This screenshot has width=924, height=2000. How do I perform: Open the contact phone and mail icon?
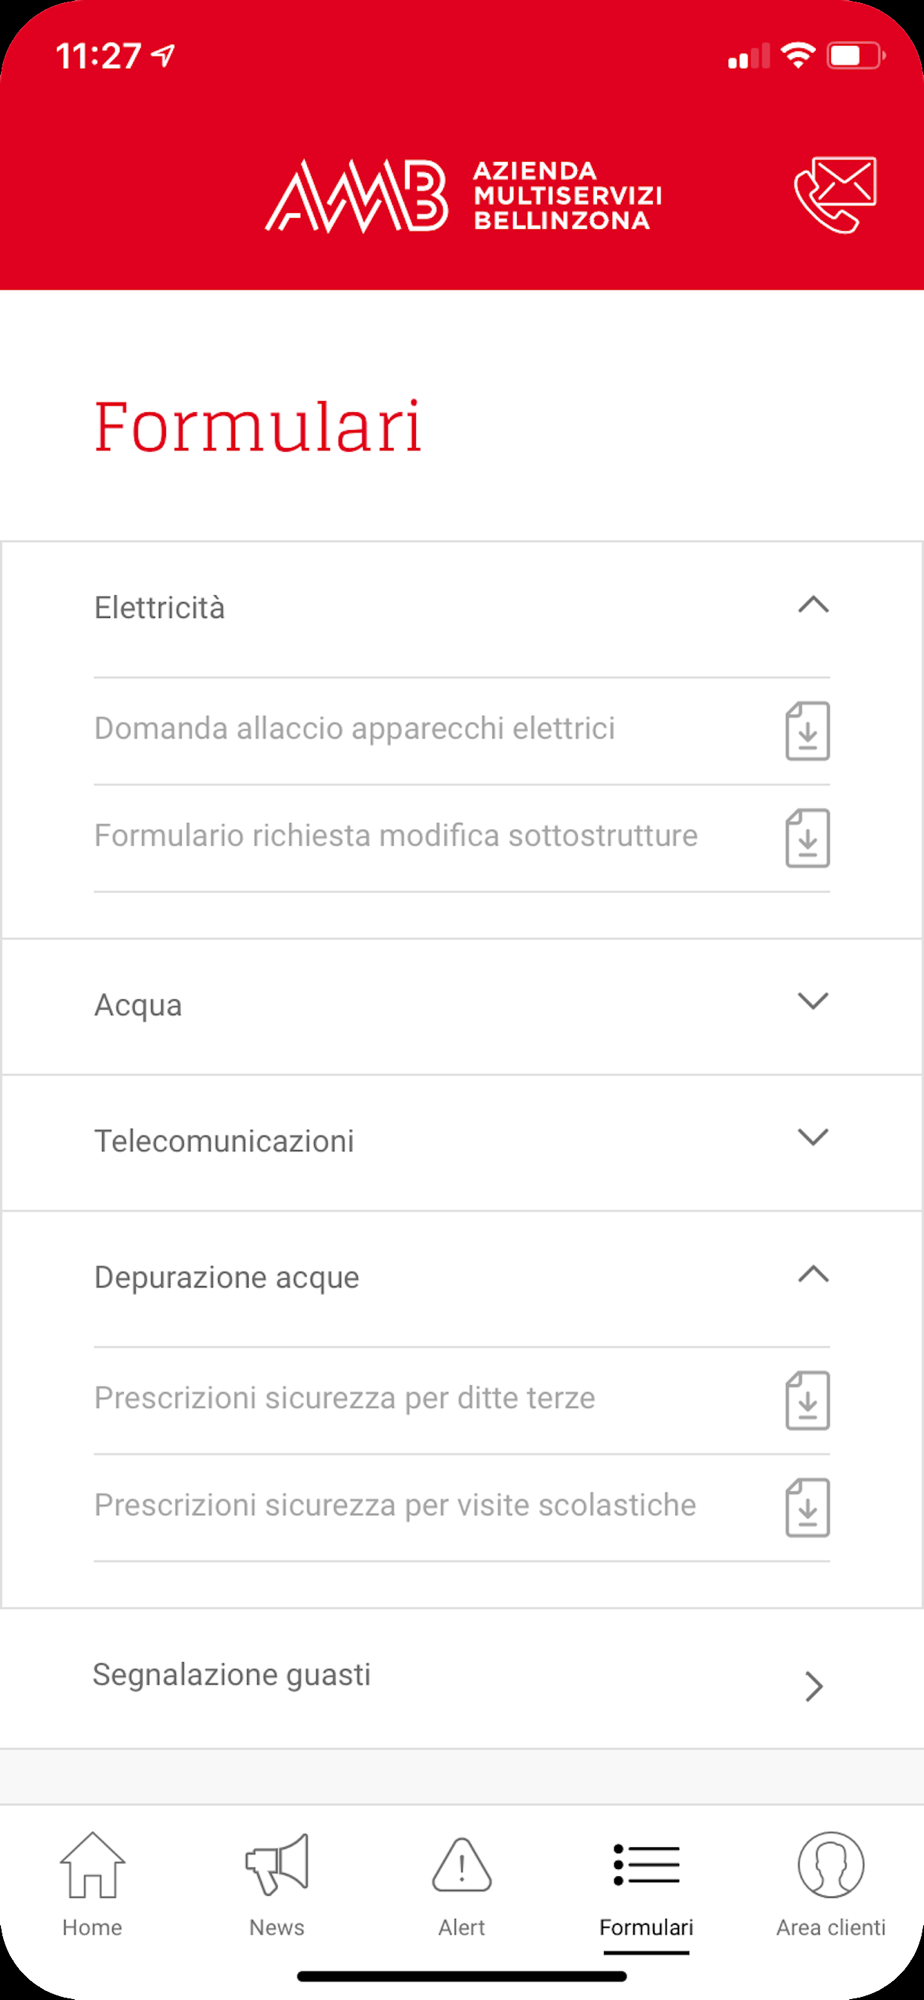pyautogui.click(x=835, y=194)
